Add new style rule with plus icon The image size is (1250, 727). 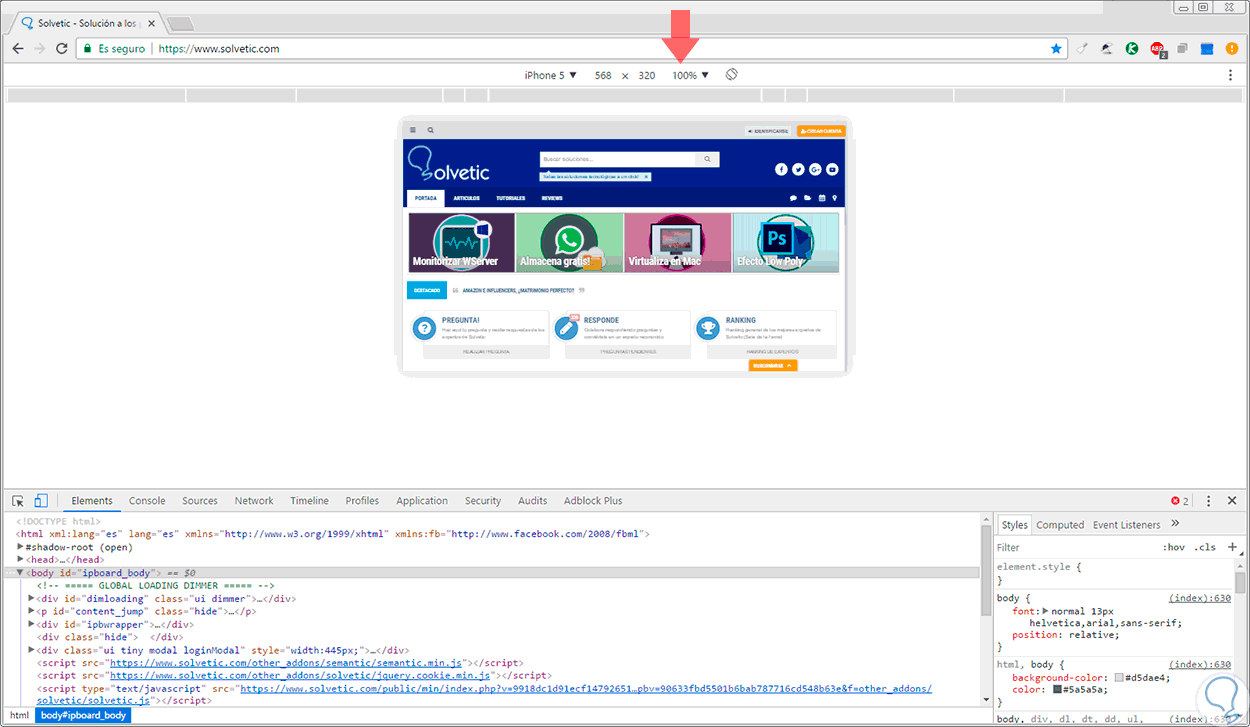pyautogui.click(x=1232, y=547)
